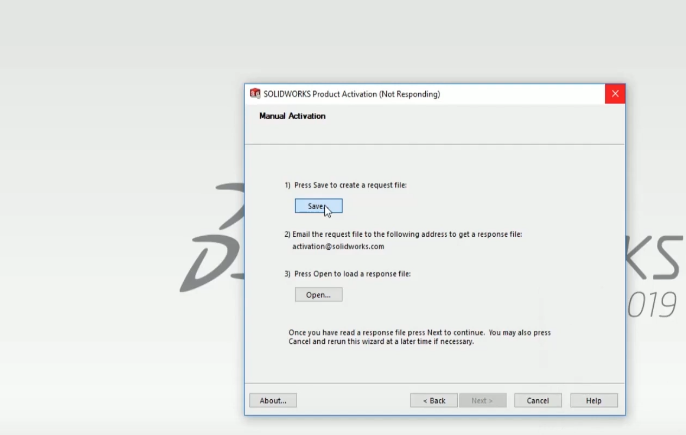Go back using the < Back button
Viewport: 686px width, 435px height.
coord(434,400)
